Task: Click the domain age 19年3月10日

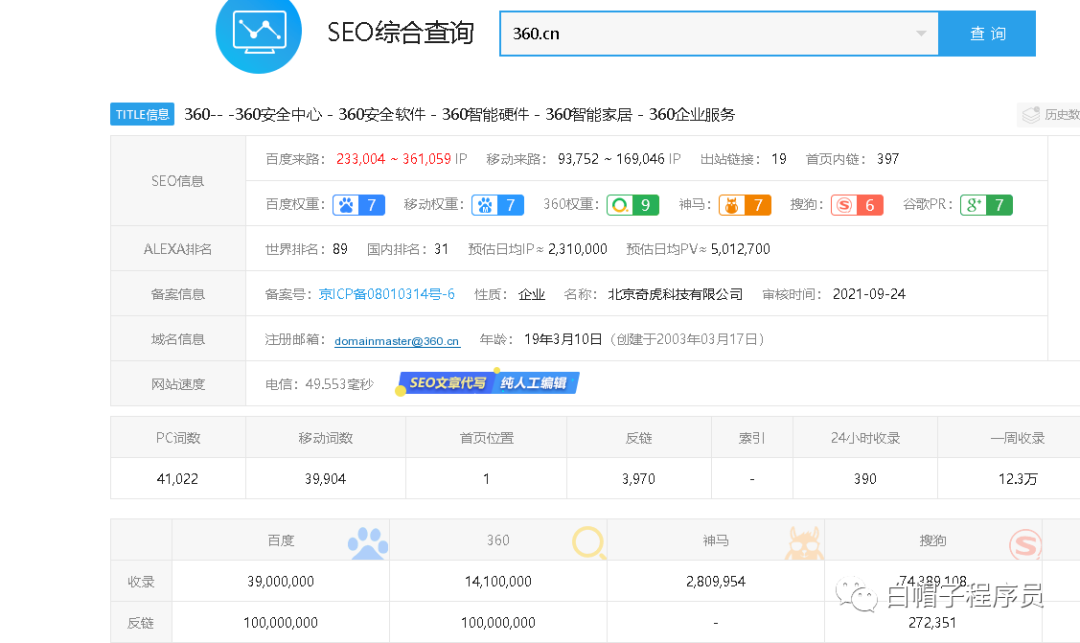Action: (563, 339)
